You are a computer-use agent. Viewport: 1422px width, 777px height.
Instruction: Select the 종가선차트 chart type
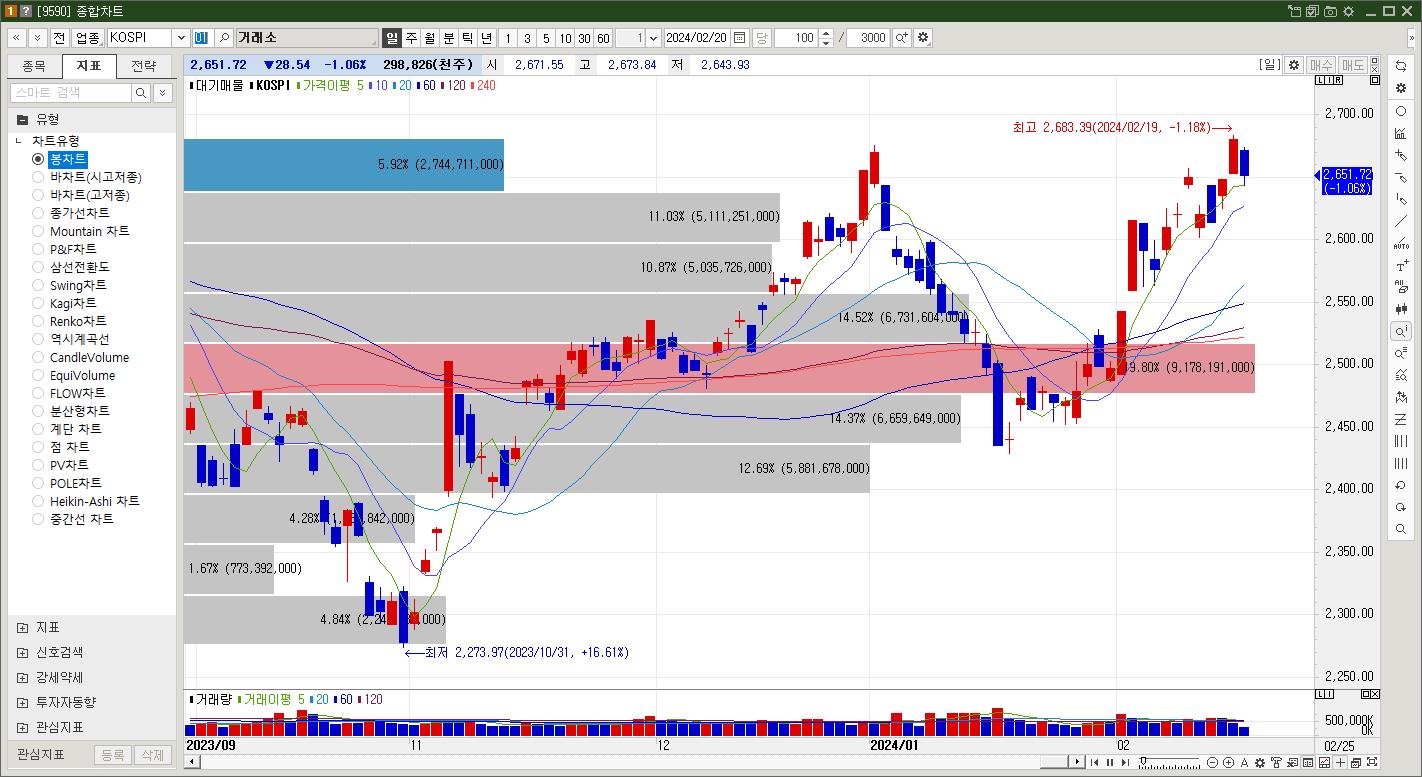(38, 213)
